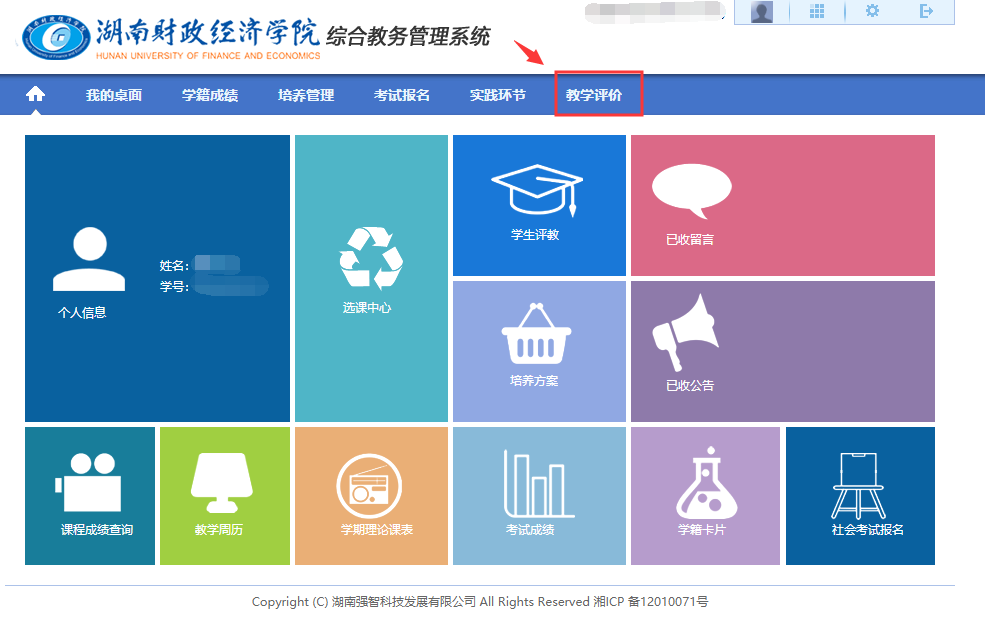This screenshot has width=985, height=618.
Task: Open 已收留言 received messages
Action: coord(782,205)
